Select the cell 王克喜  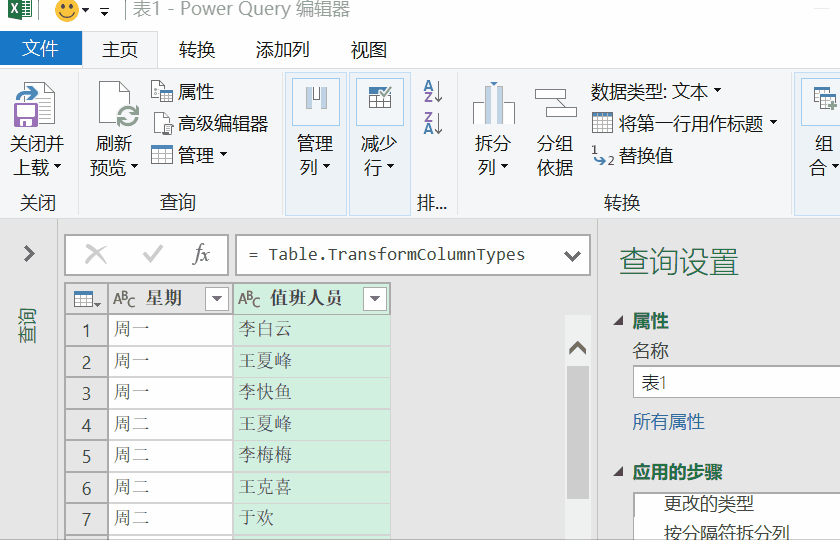[x=312, y=488]
